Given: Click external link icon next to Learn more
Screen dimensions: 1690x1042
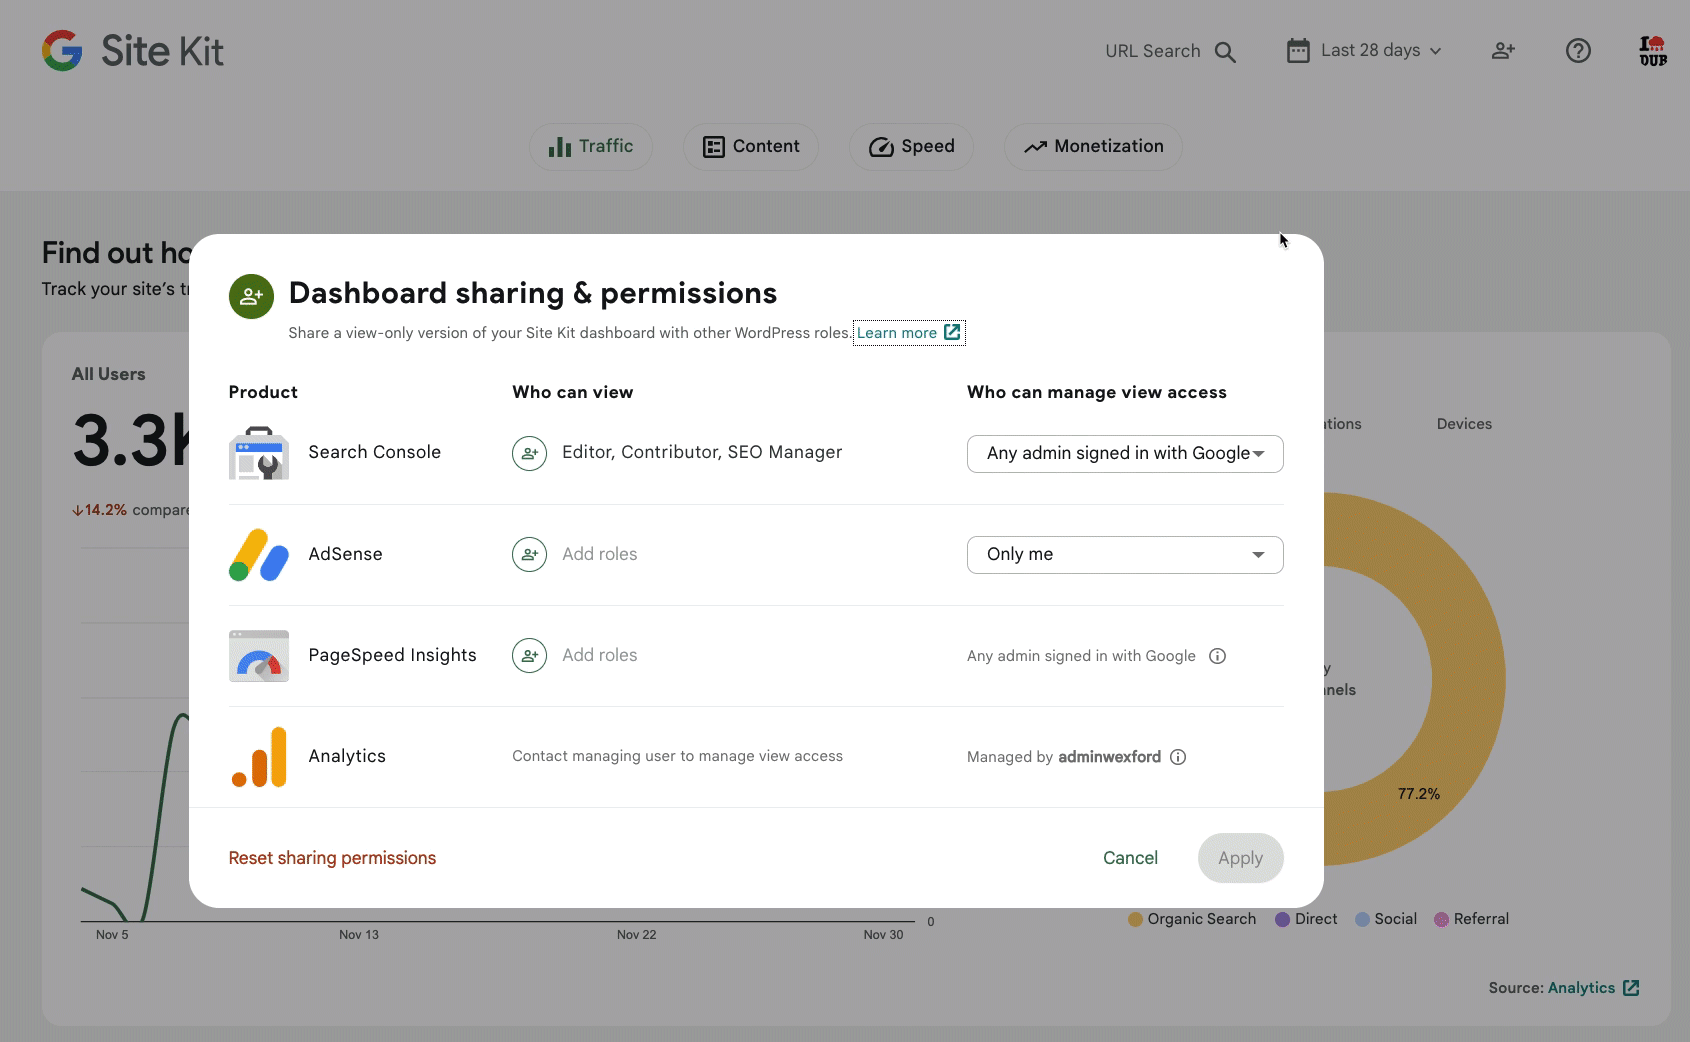Looking at the screenshot, I should 952,332.
